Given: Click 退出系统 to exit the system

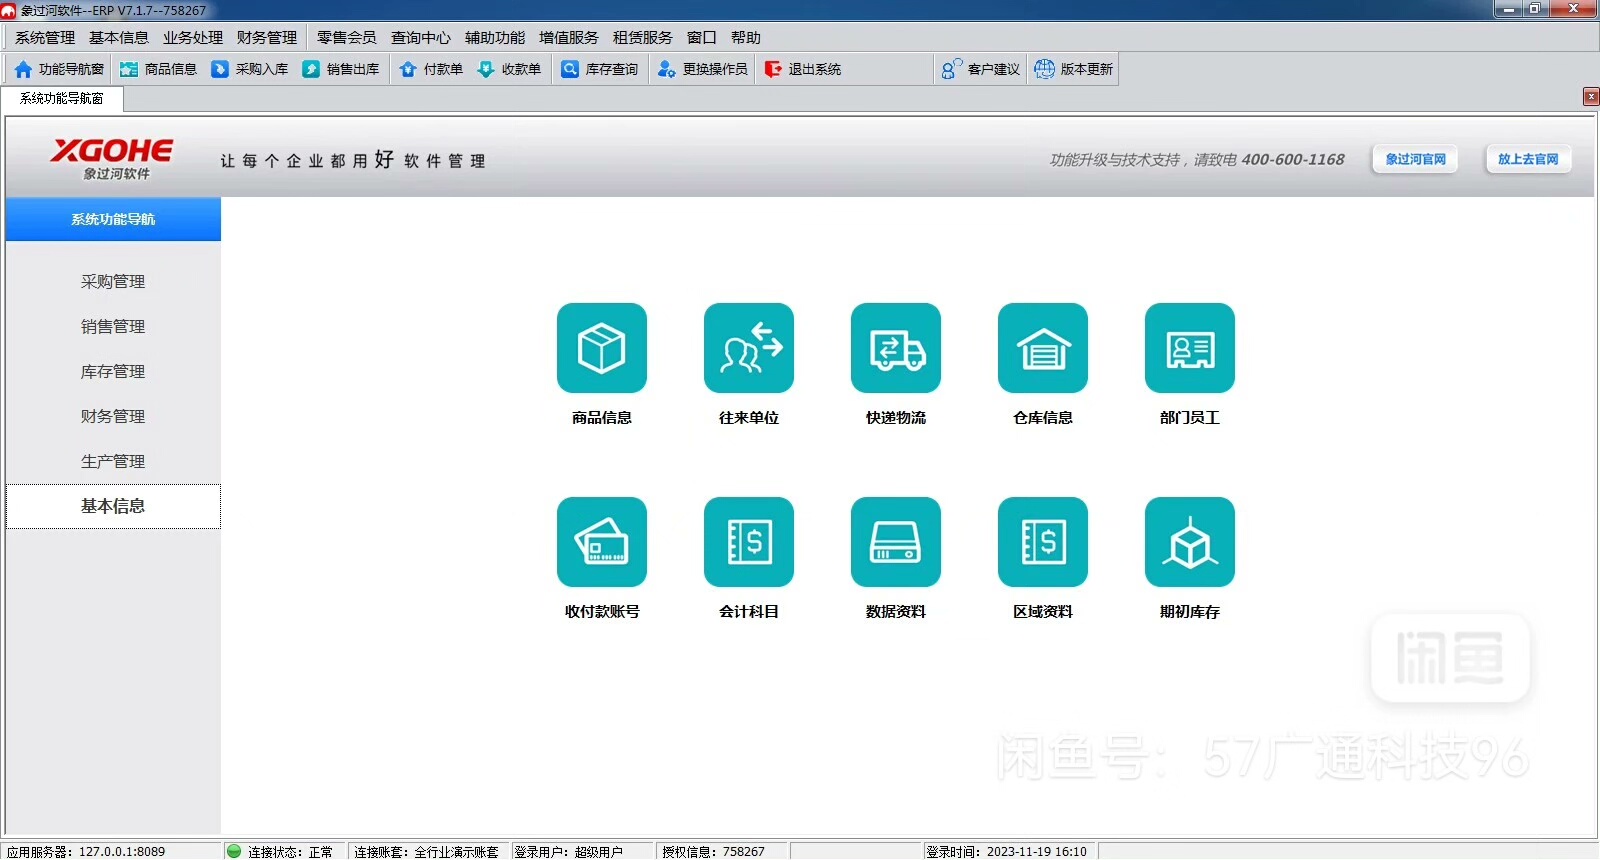Looking at the screenshot, I should coord(803,69).
